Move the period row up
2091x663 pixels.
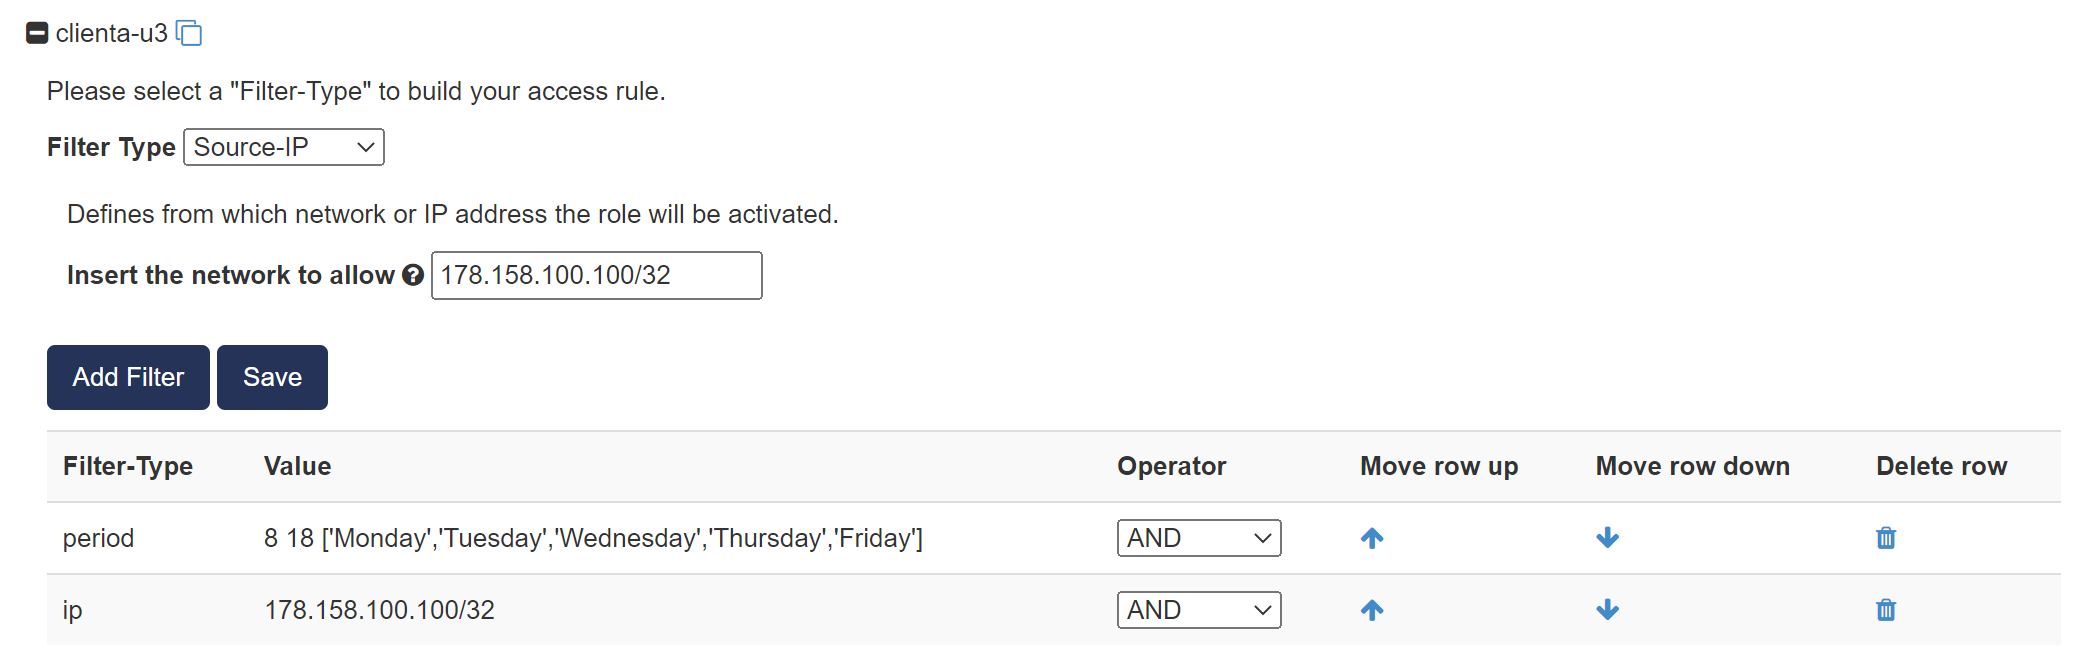pyautogui.click(x=1372, y=538)
